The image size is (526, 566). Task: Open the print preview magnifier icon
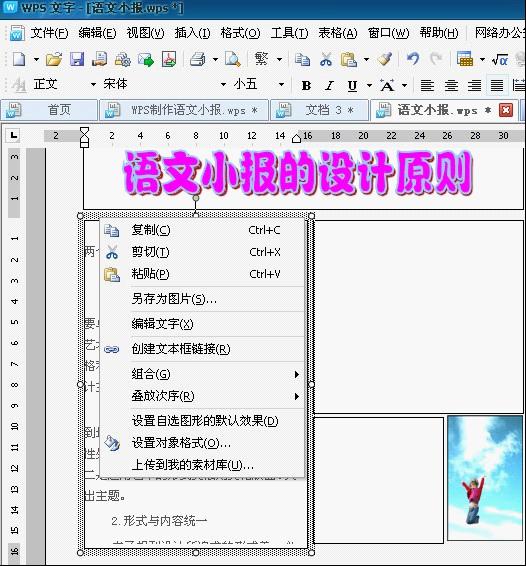pos(232,59)
